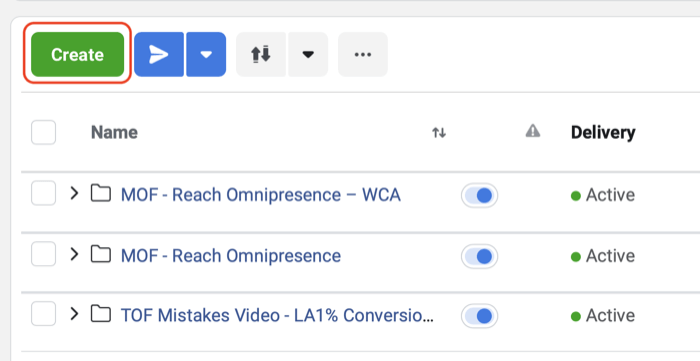Click the warning triangle column icon

[533, 131]
